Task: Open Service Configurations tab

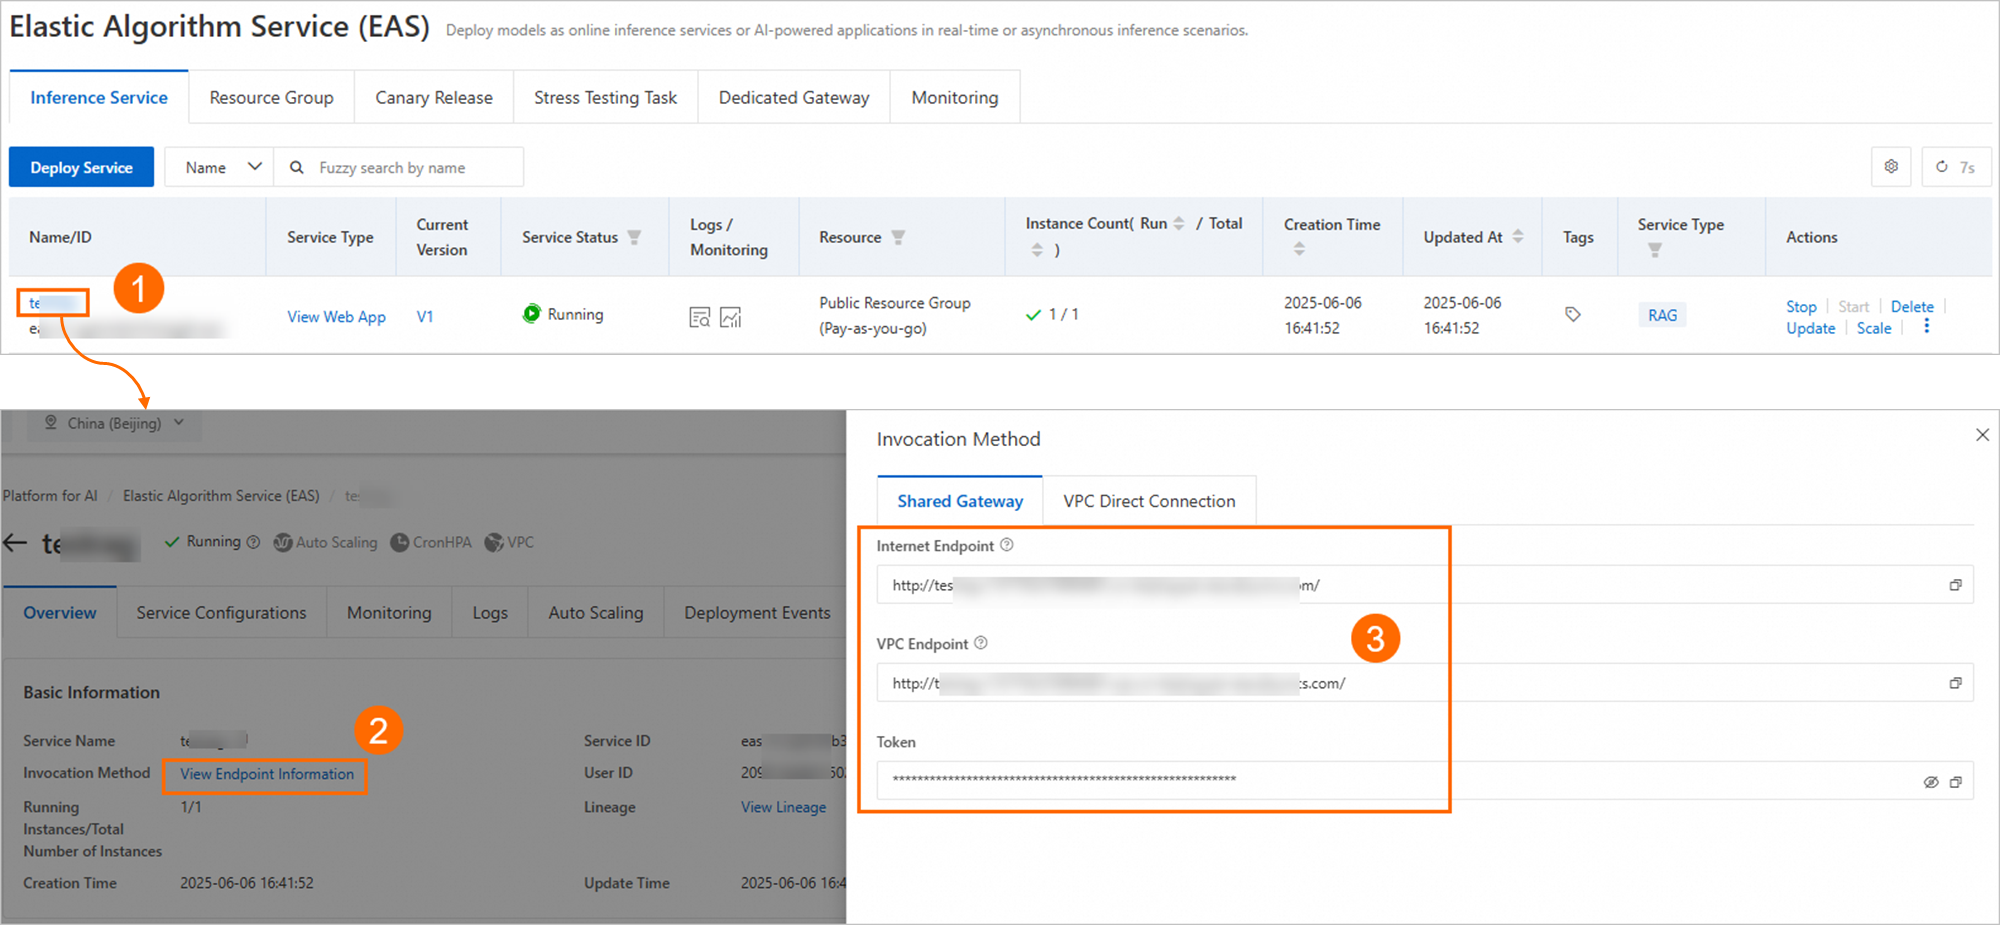Action: tap(221, 613)
